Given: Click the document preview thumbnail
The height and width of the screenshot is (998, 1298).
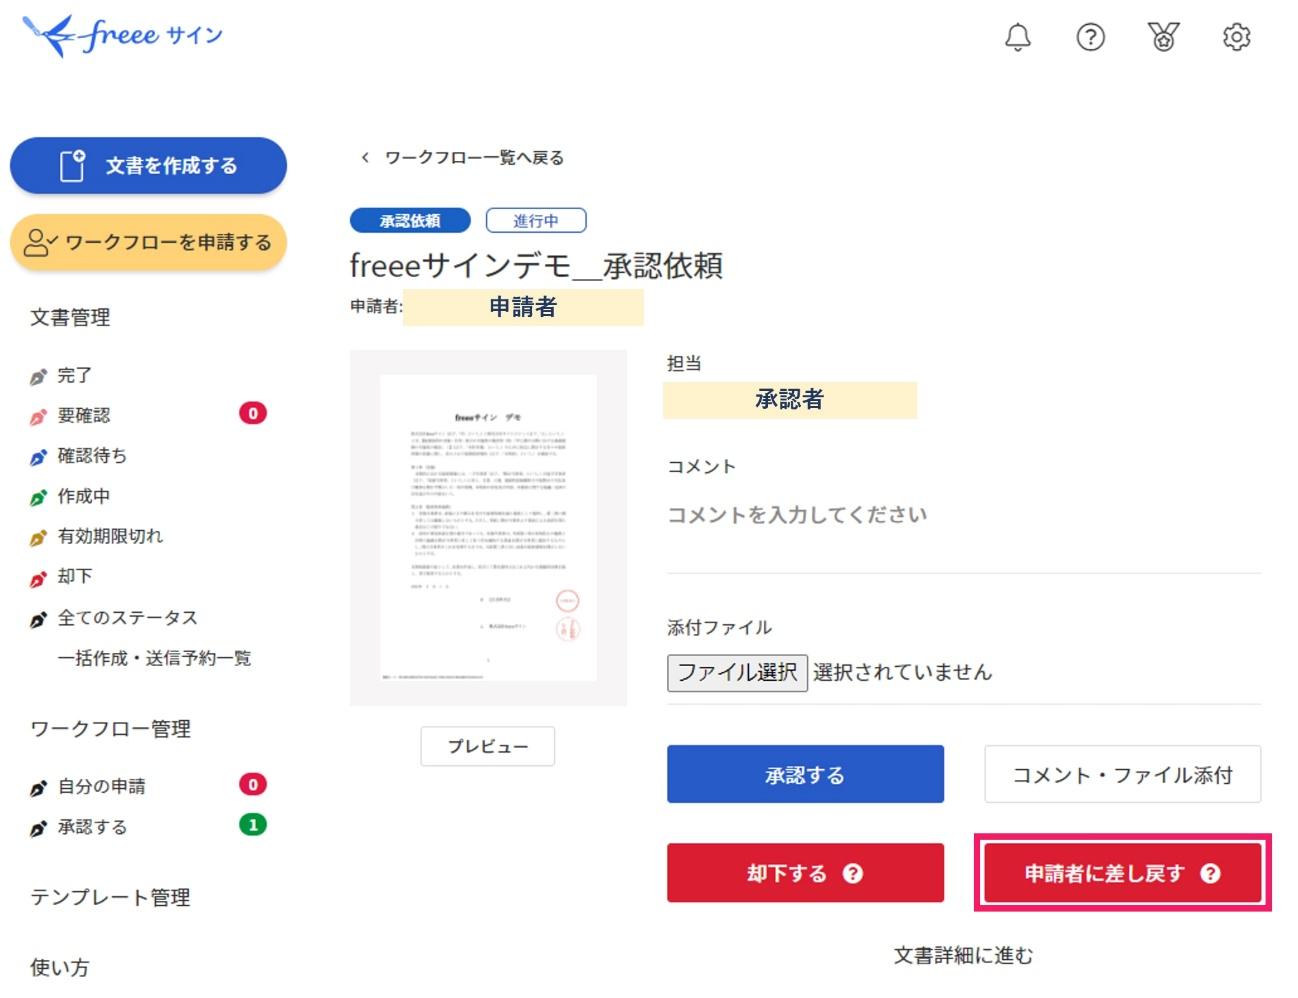Looking at the screenshot, I should (488, 528).
